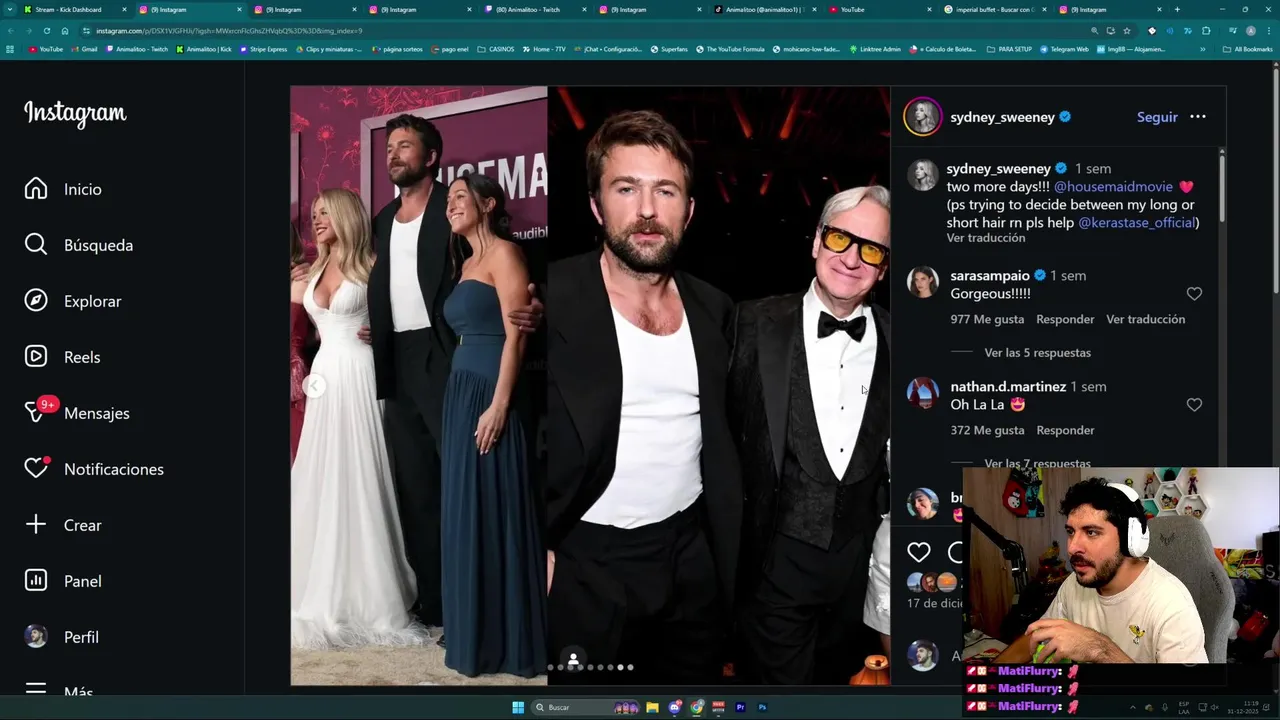
Task: Click the browser reload icon
Action: 46,31
